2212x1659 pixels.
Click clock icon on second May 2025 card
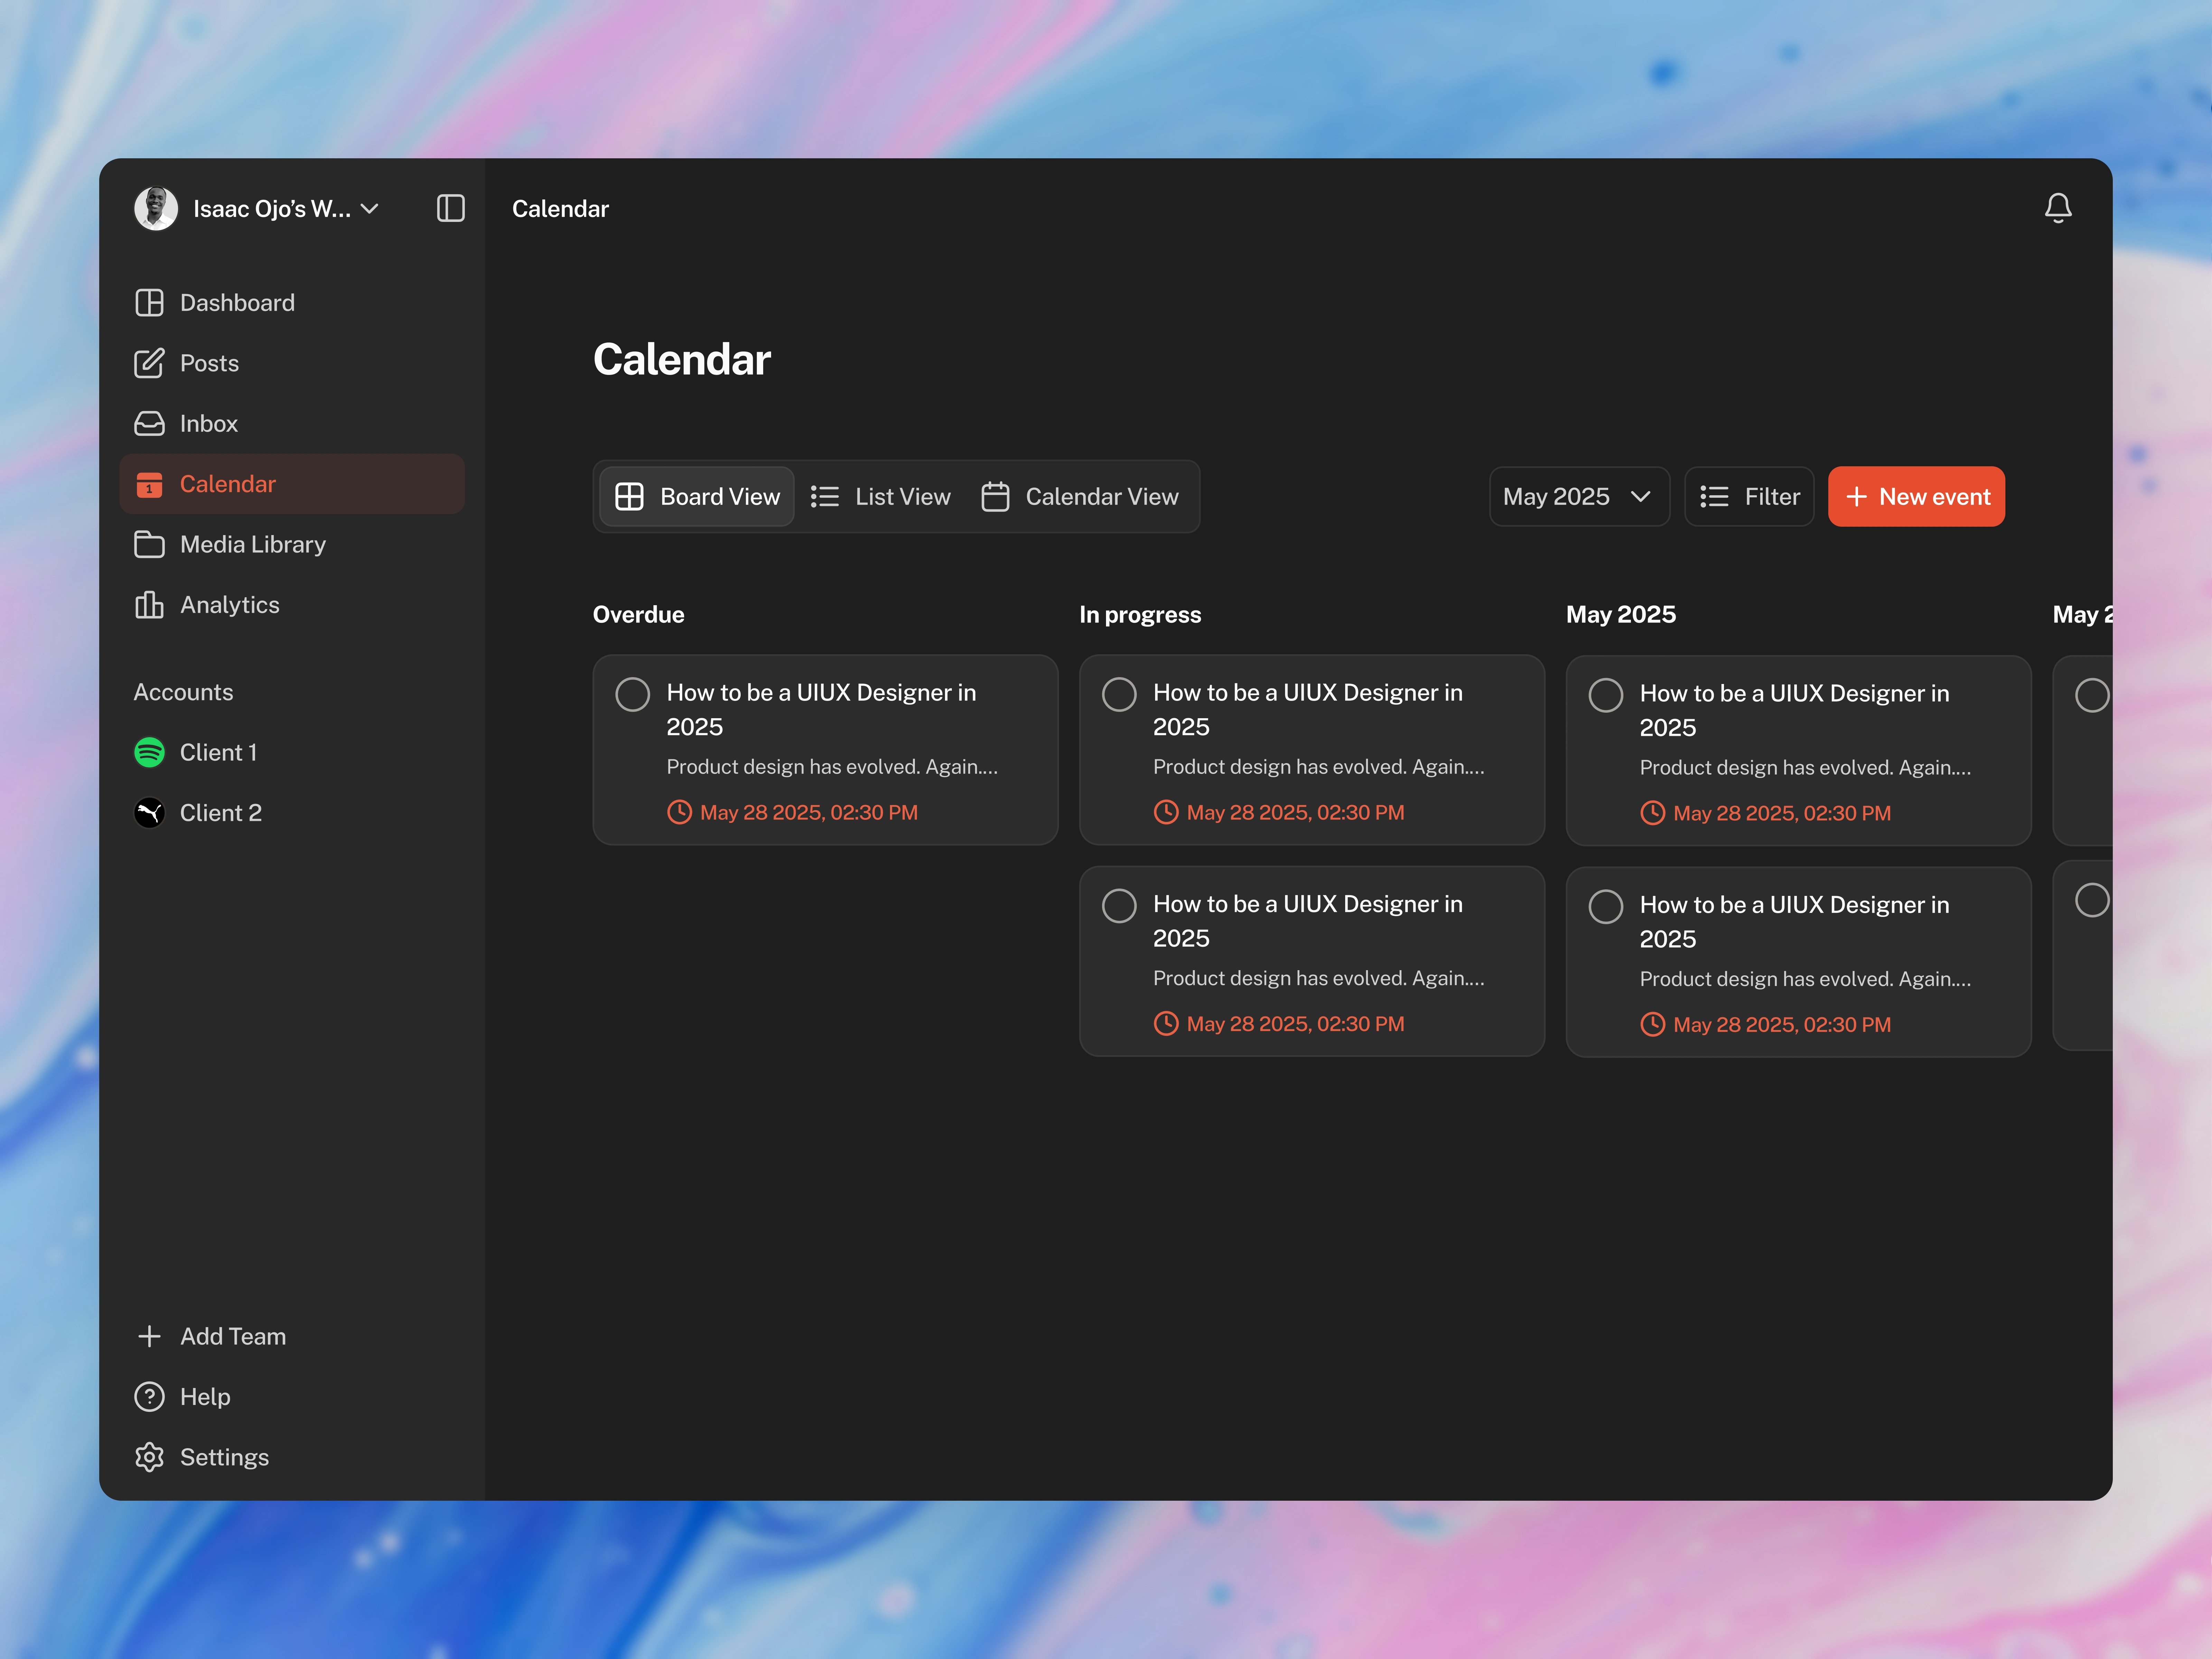[x=1653, y=1024]
